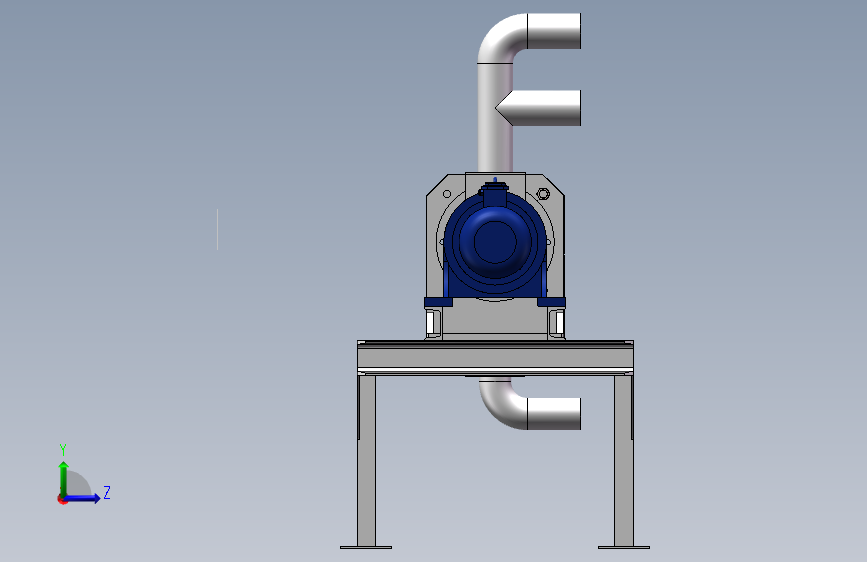
Task: Pick the left slotted bracket under the motor
Action: click(433, 324)
